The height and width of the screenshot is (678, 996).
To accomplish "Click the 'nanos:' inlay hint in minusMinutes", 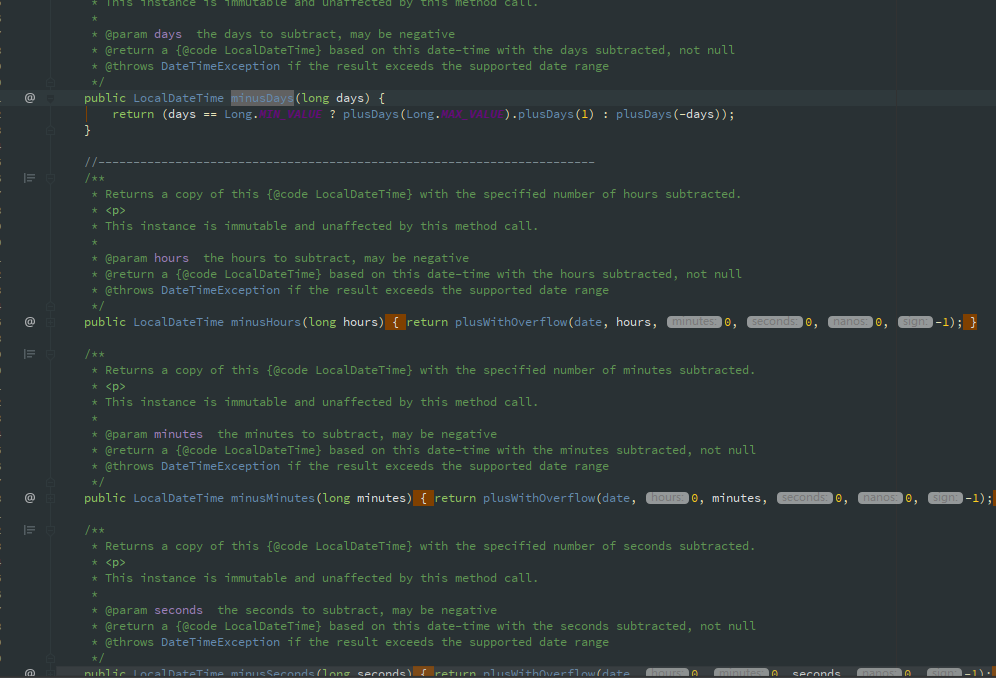I will pyautogui.click(x=880, y=498).
